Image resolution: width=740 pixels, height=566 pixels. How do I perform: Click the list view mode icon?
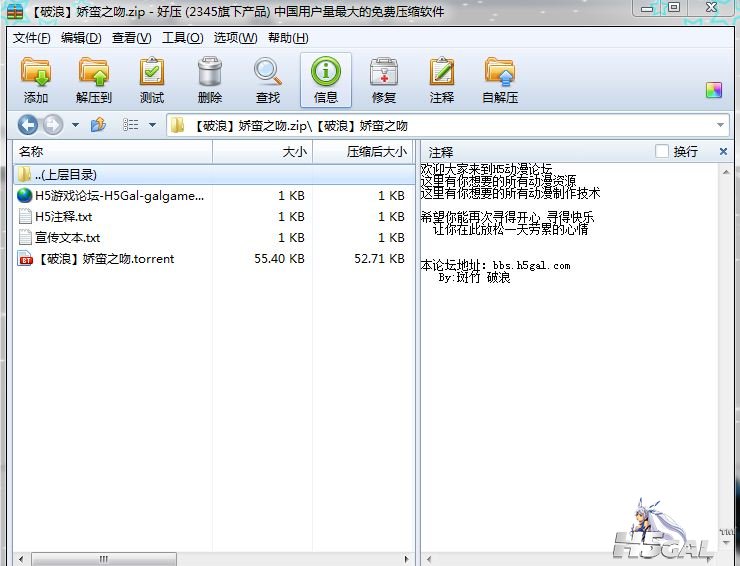point(130,125)
